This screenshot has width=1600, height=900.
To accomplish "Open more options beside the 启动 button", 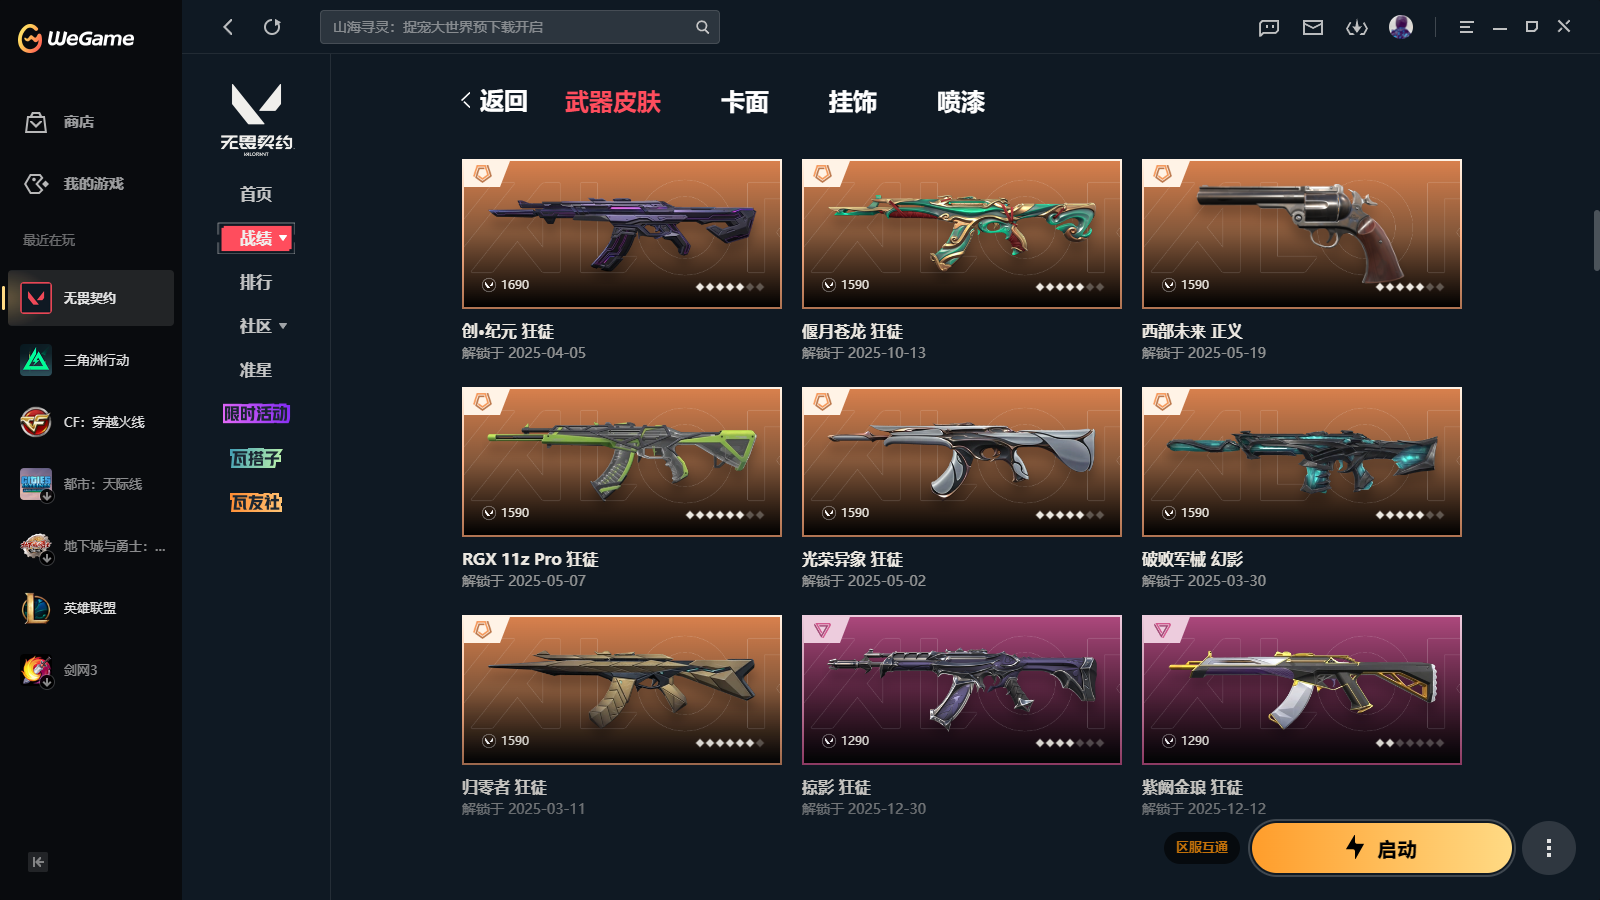I will pyautogui.click(x=1549, y=848).
